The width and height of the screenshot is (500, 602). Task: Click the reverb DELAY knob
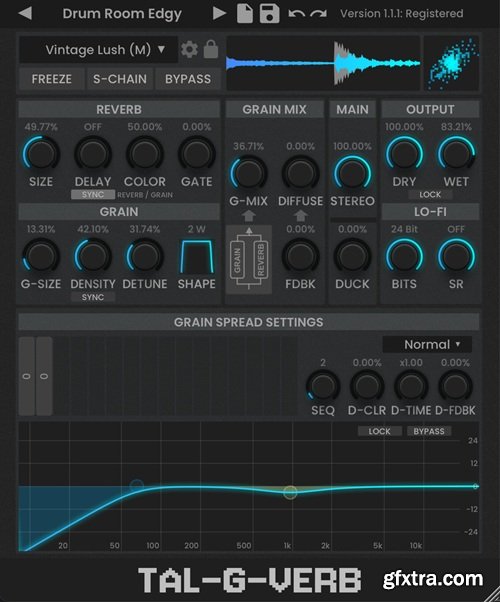click(93, 154)
